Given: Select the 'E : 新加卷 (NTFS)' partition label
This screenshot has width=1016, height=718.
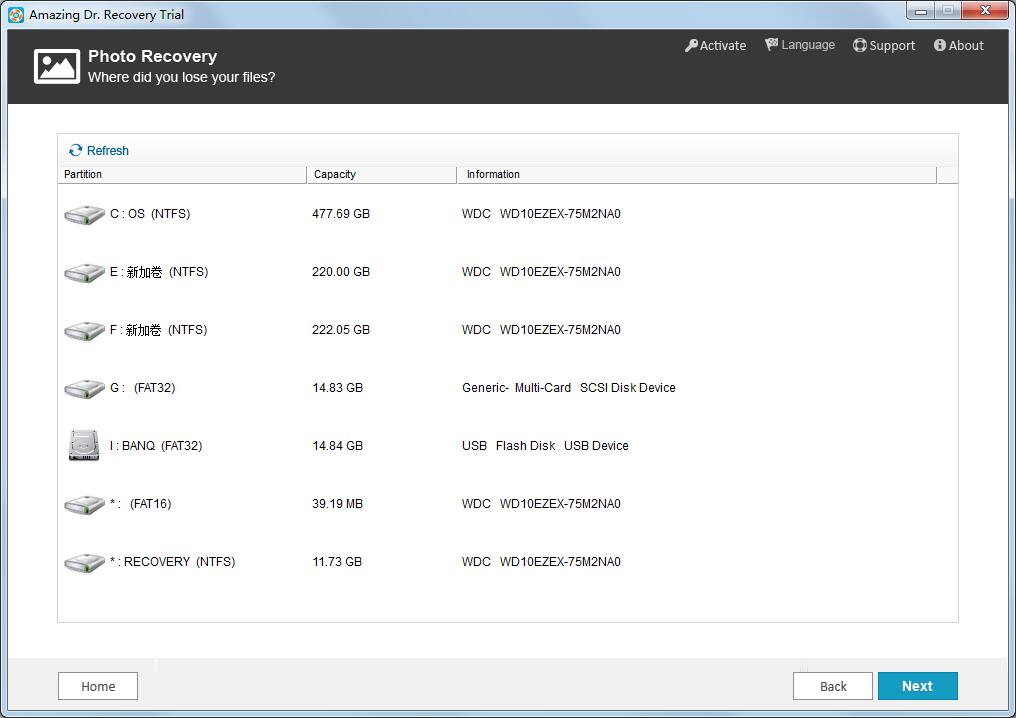Looking at the screenshot, I should (x=159, y=272).
